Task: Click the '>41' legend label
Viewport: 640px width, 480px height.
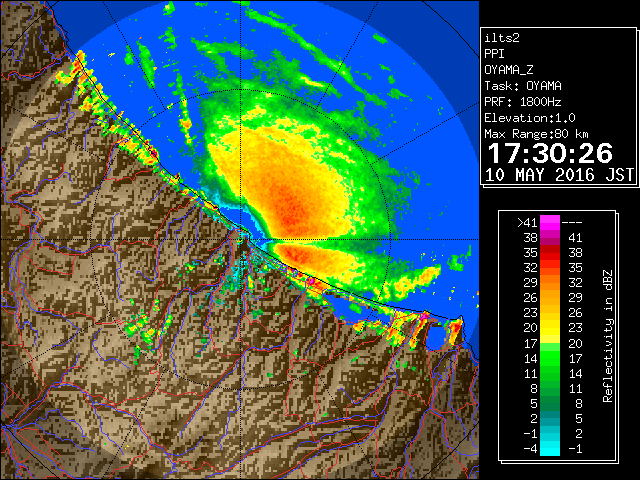Action: tap(527, 223)
